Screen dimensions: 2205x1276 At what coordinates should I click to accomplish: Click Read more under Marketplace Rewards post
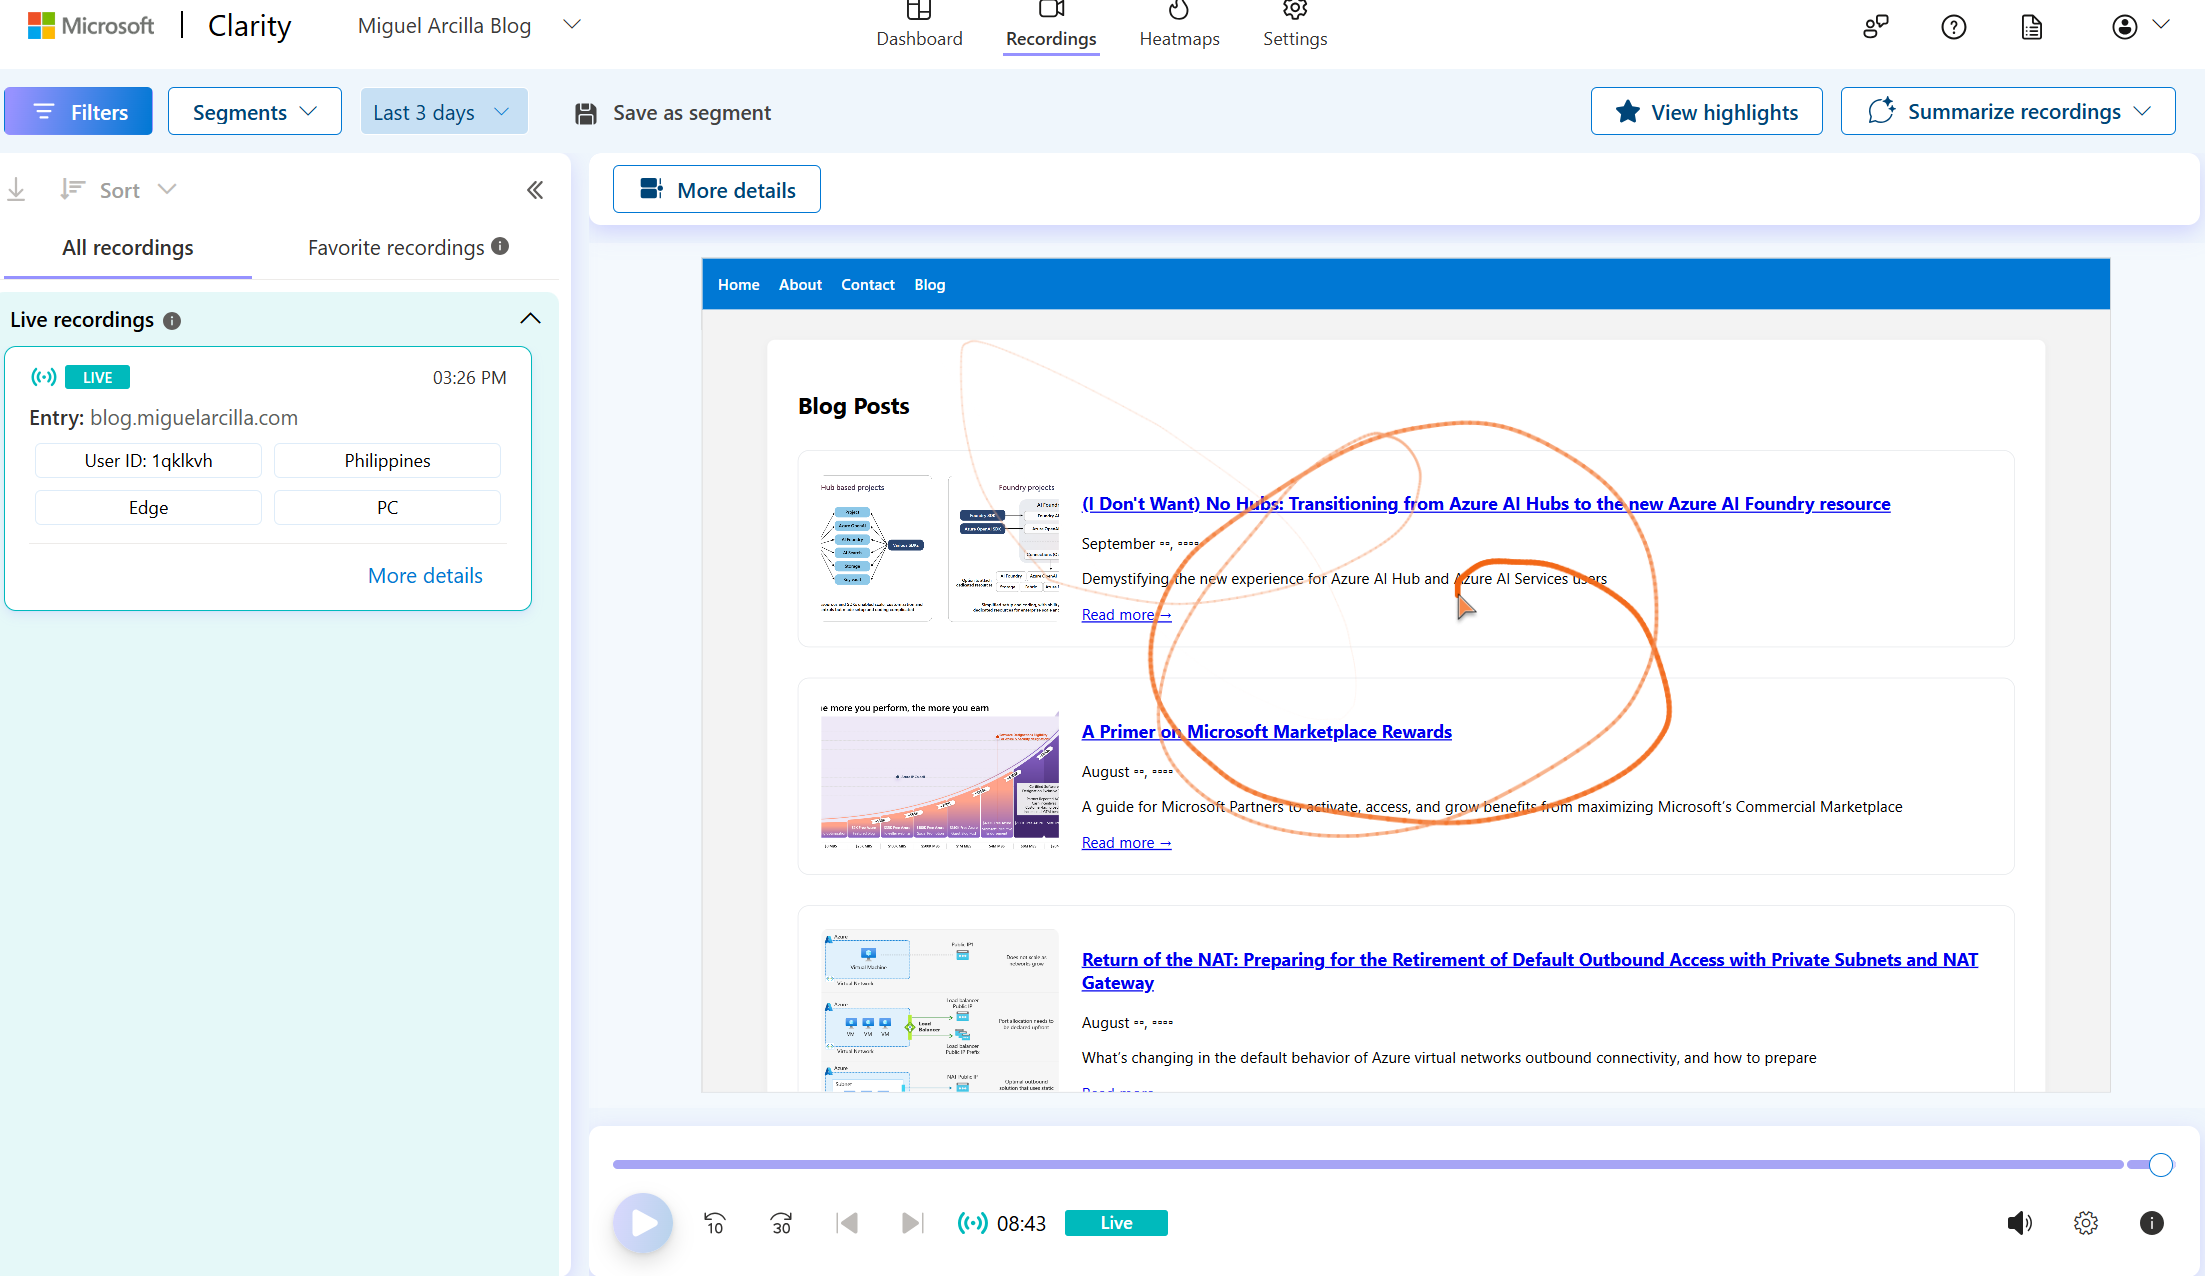pyautogui.click(x=1126, y=842)
